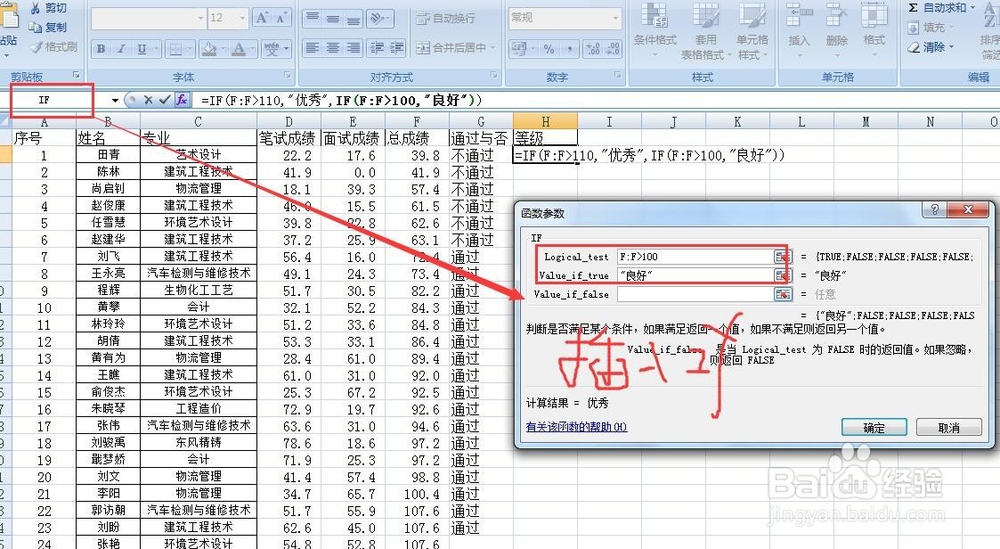Cancel formula entry with X button
Screen dimensions: 1000x549
click(x=148, y=100)
